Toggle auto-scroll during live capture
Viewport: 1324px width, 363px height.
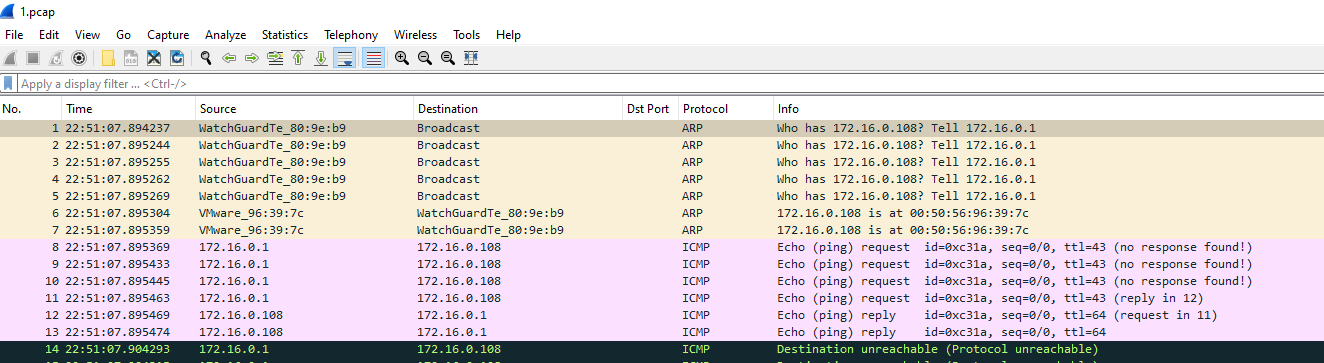[x=345, y=58]
